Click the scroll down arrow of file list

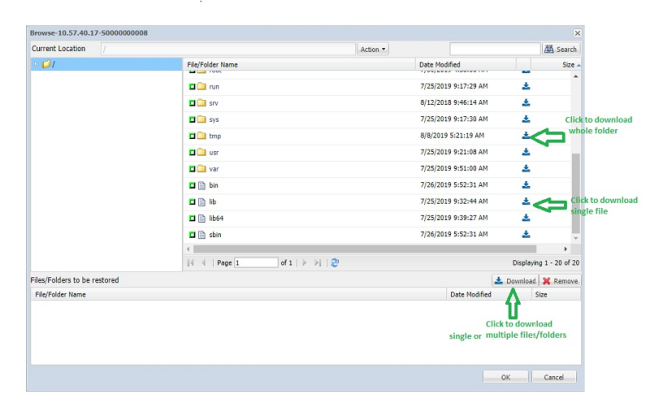tap(575, 238)
